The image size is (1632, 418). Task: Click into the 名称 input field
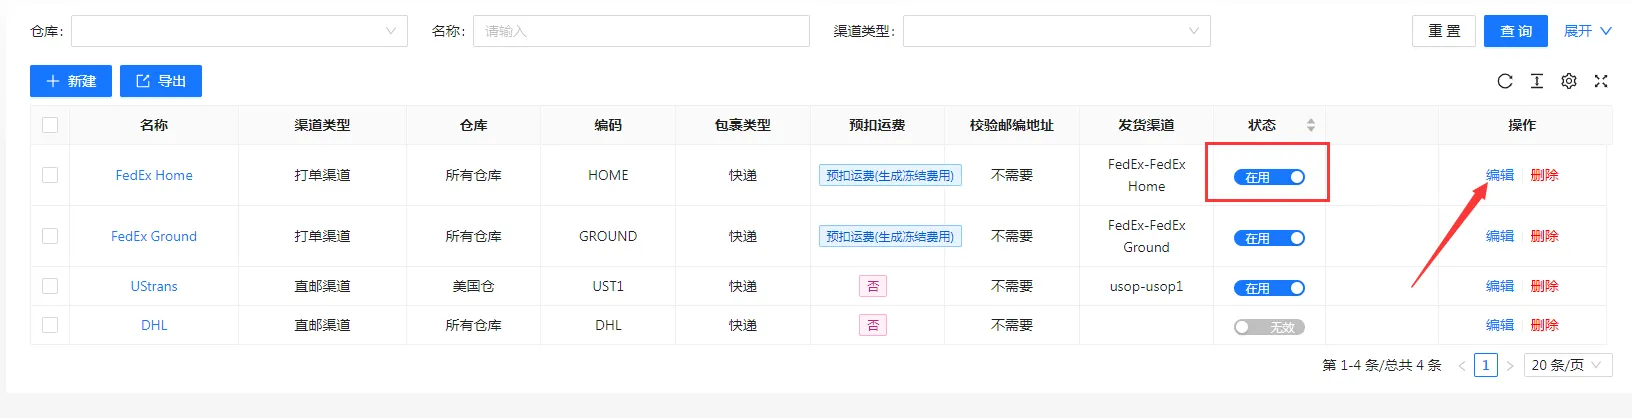[641, 31]
